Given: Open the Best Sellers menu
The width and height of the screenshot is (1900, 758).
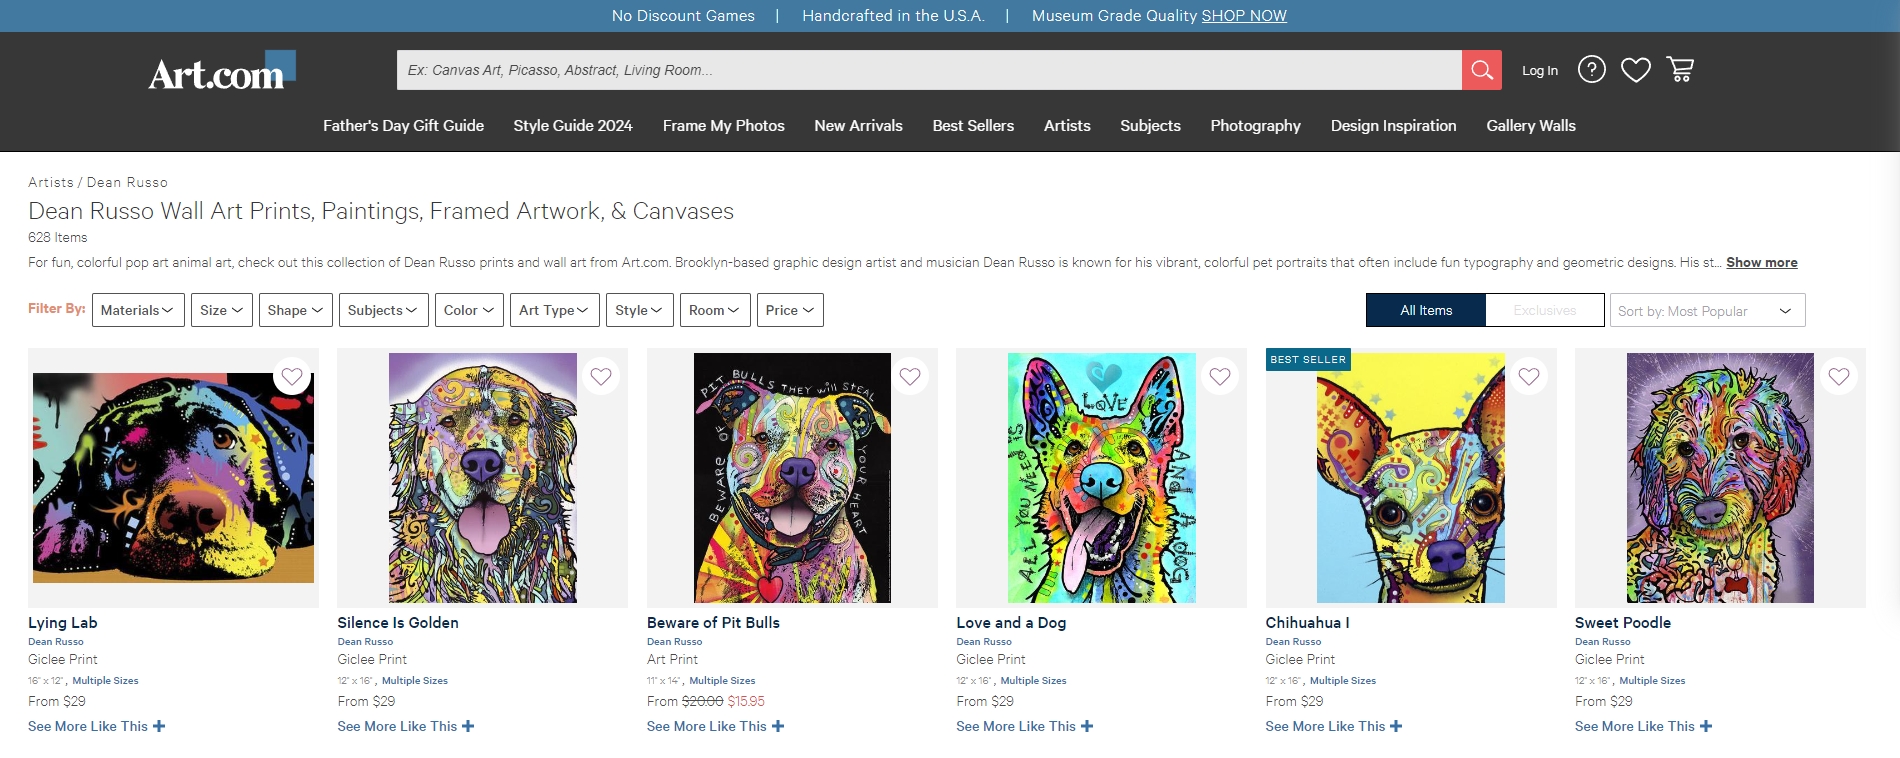Looking at the screenshot, I should pos(973,126).
